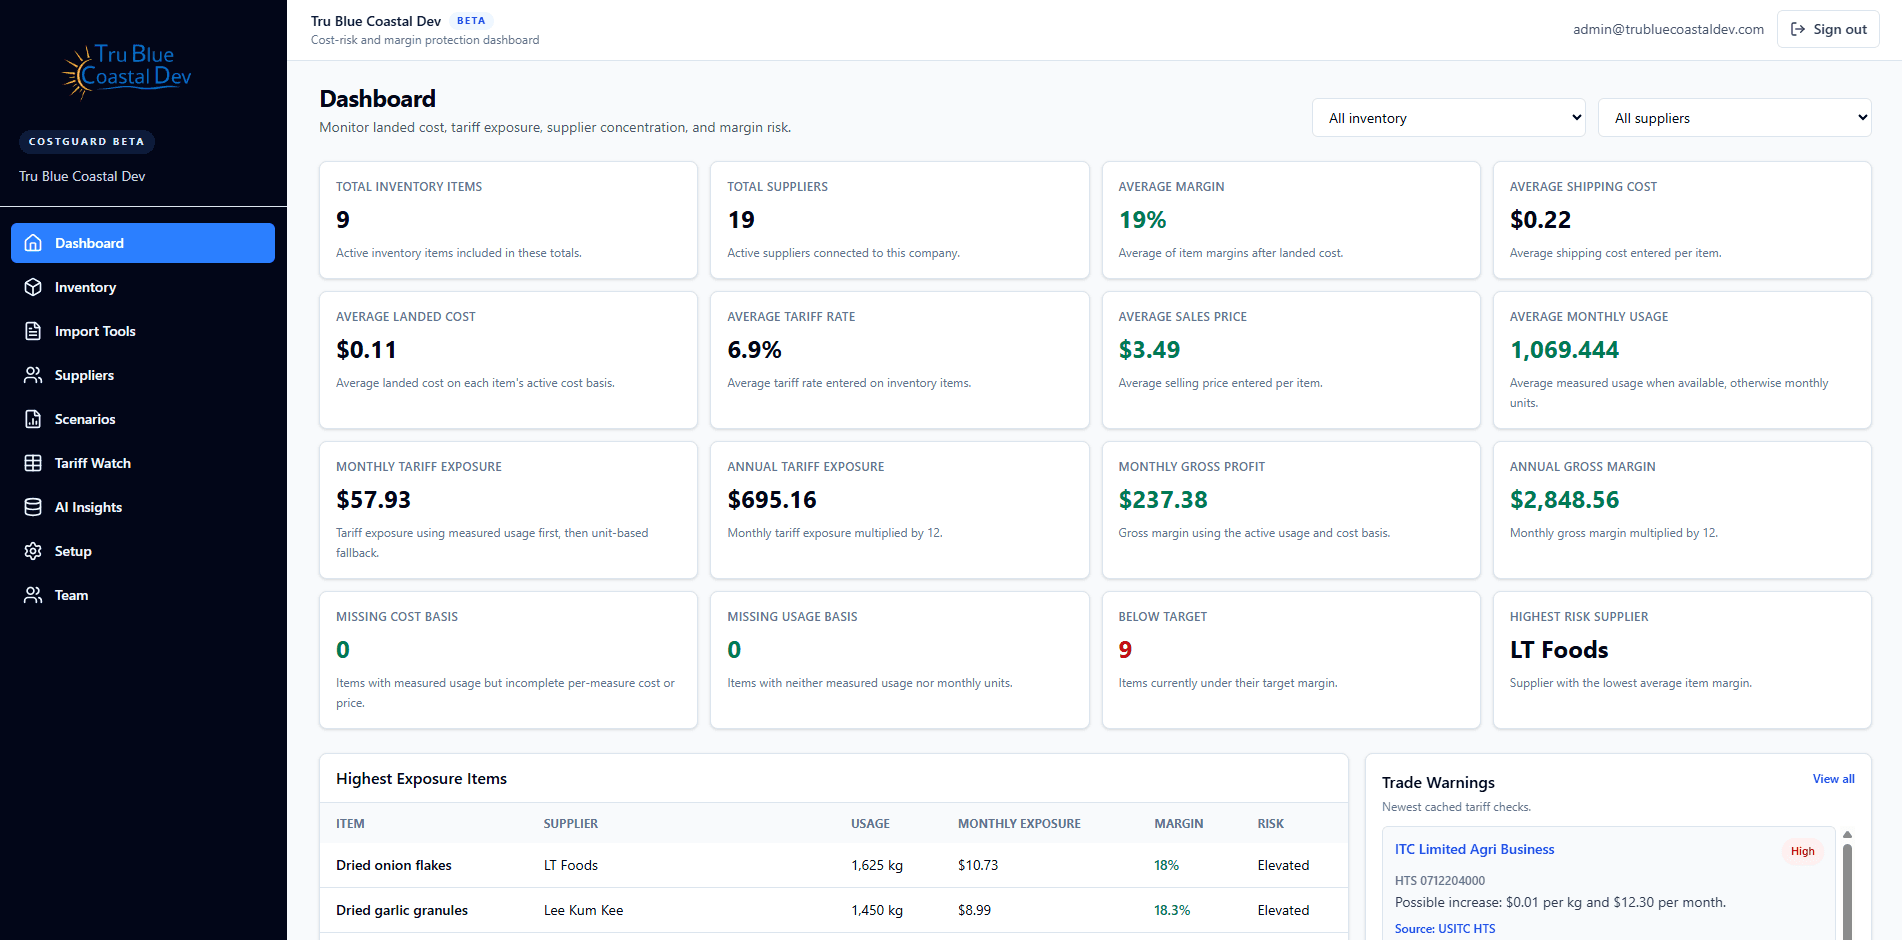Screen dimensions: 1902x940
Task: Click the Below Target value 9
Action: [1125, 650]
